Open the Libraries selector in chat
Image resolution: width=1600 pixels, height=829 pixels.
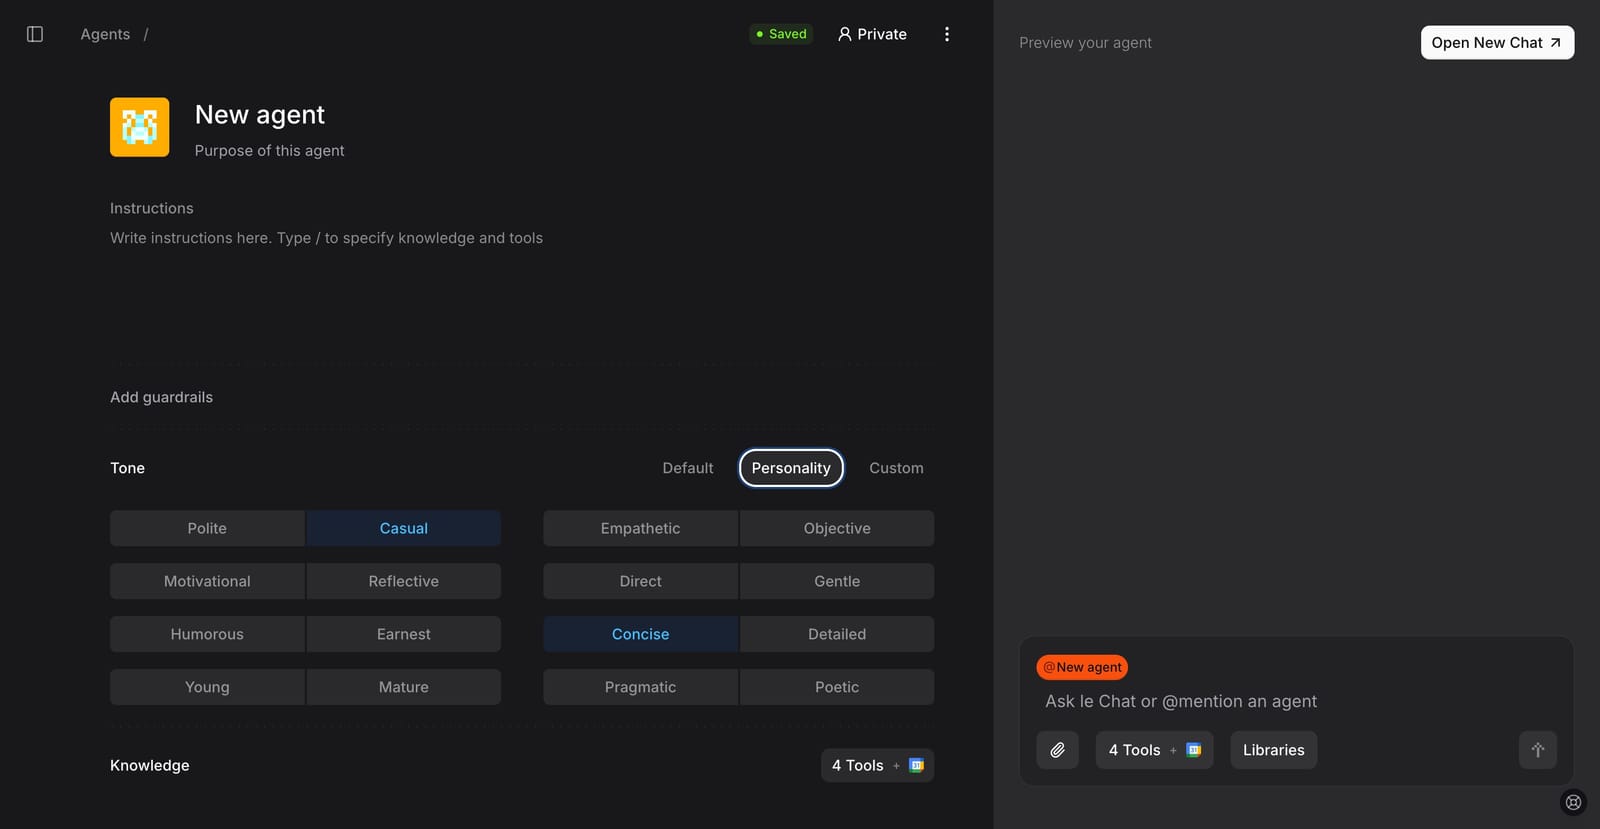(1273, 750)
